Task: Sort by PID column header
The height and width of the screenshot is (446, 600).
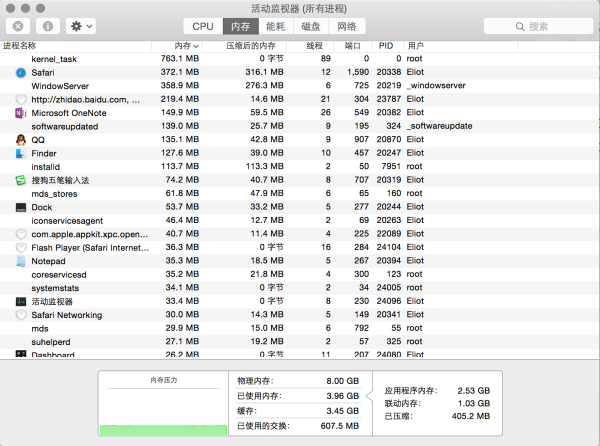Action: pyautogui.click(x=387, y=46)
